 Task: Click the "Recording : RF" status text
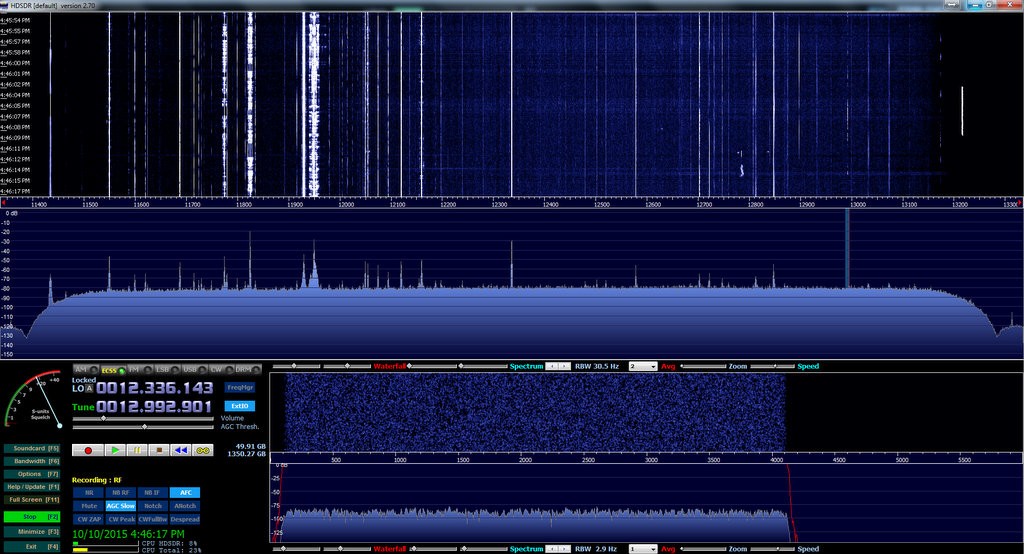(x=97, y=480)
